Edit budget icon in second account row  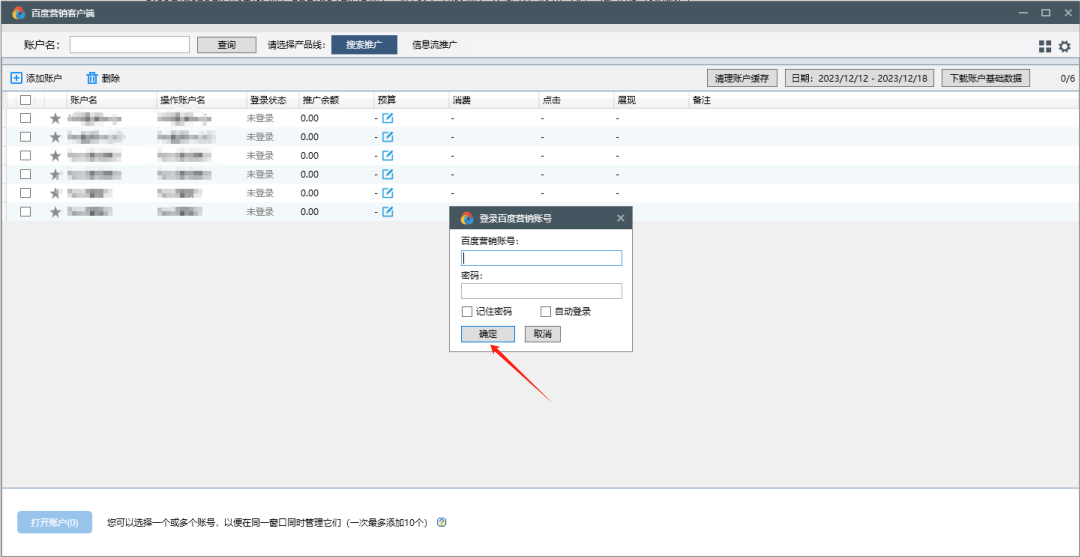pyautogui.click(x=388, y=136)
